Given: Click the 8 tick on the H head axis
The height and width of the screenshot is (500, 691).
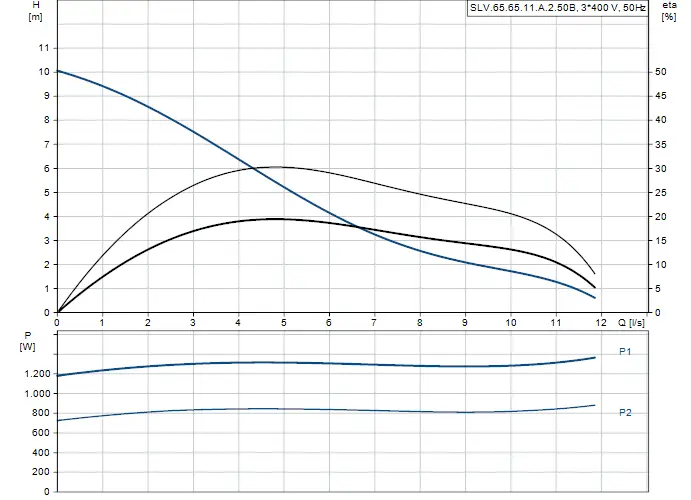Looking at the screenshot, I should tap(47, 120).
